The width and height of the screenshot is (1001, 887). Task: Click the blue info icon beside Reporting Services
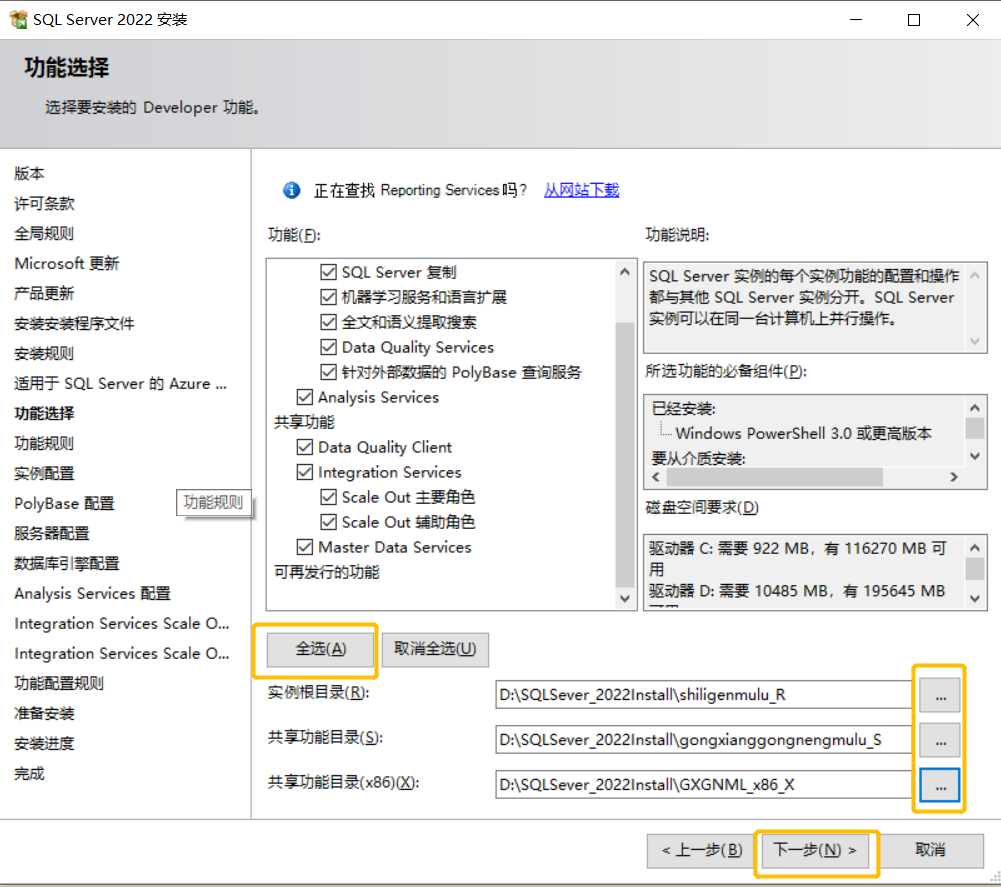pyautogui.click(x=292, y=190)
